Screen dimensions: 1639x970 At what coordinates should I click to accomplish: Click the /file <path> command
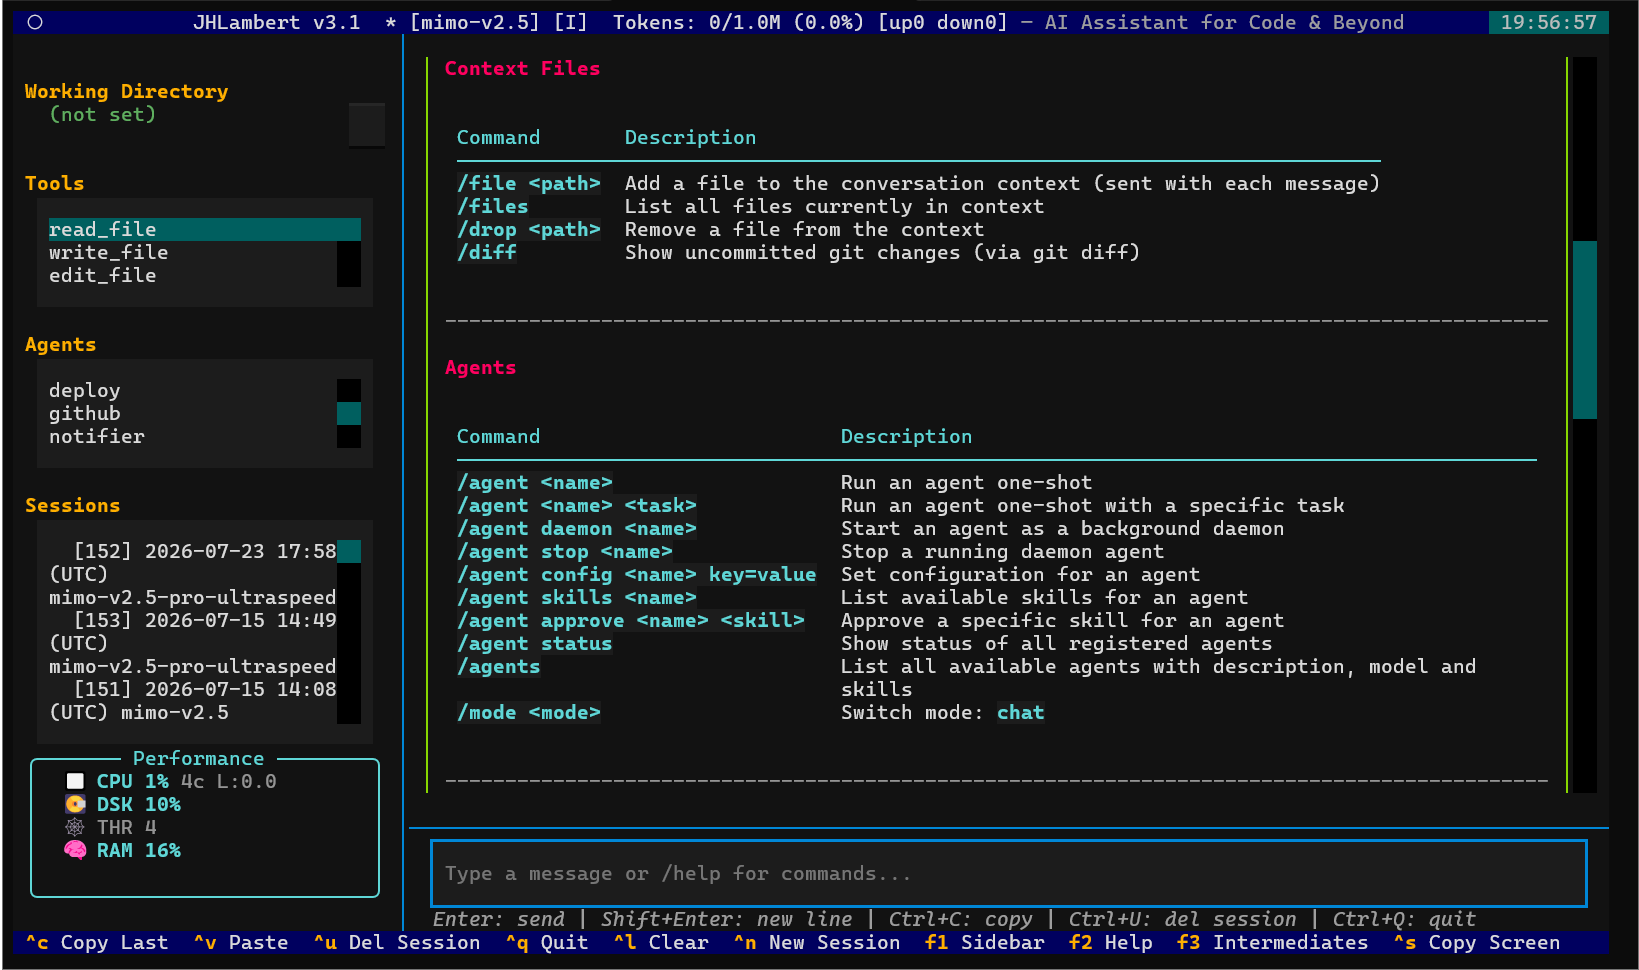[529, 183]
